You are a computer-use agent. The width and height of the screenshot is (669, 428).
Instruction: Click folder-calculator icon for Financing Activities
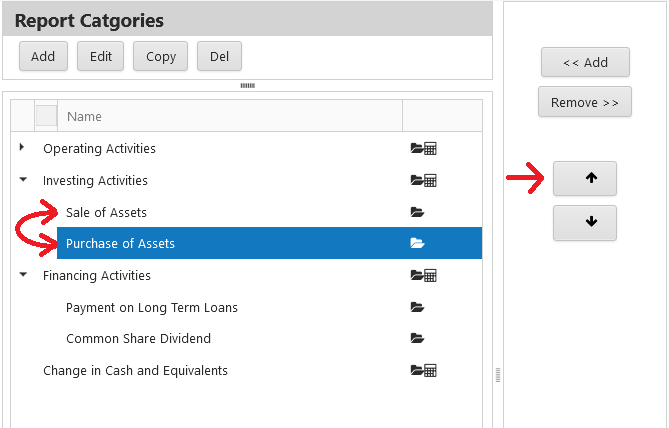coord(423,276)
